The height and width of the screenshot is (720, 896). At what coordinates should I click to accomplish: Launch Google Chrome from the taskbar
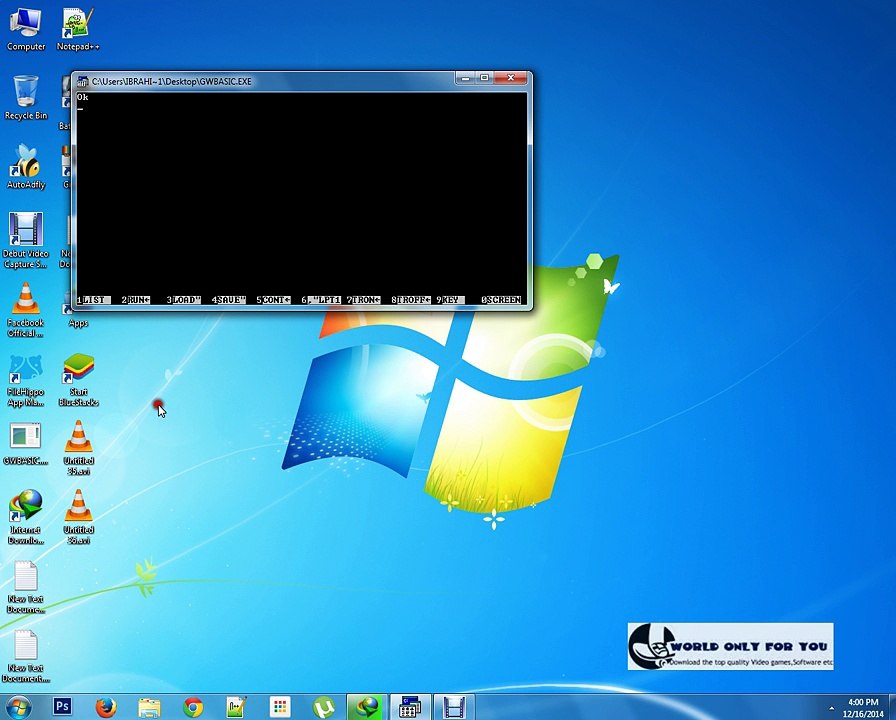(193, 707)
